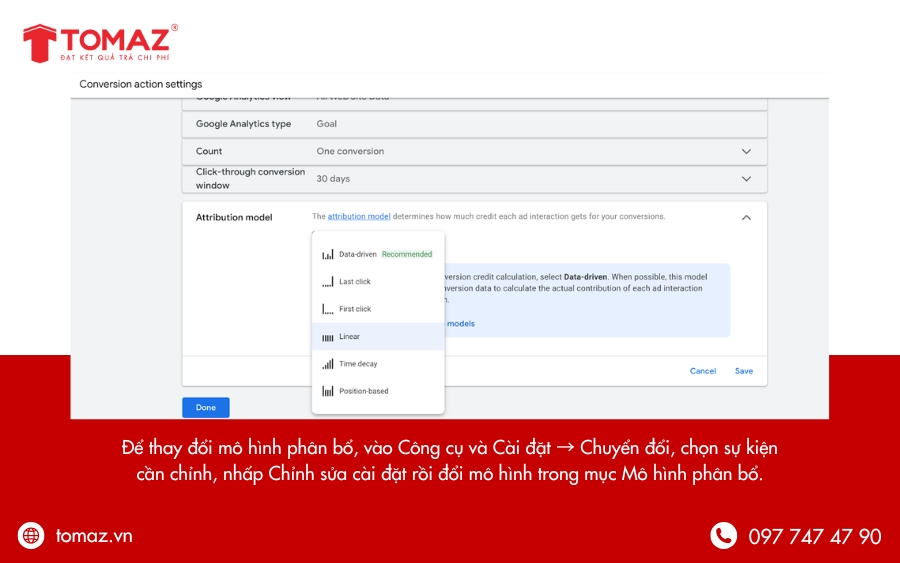This screenshot has height=563, width=900.
Task: Click the globe icon beside tomaz.vn
Action: pyautogui.click(x=31, y=536)
